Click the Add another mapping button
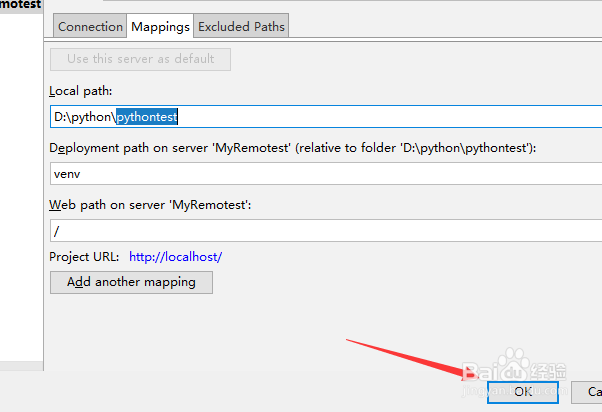This screenshot has height=412, width=602. tap(131, 282)
